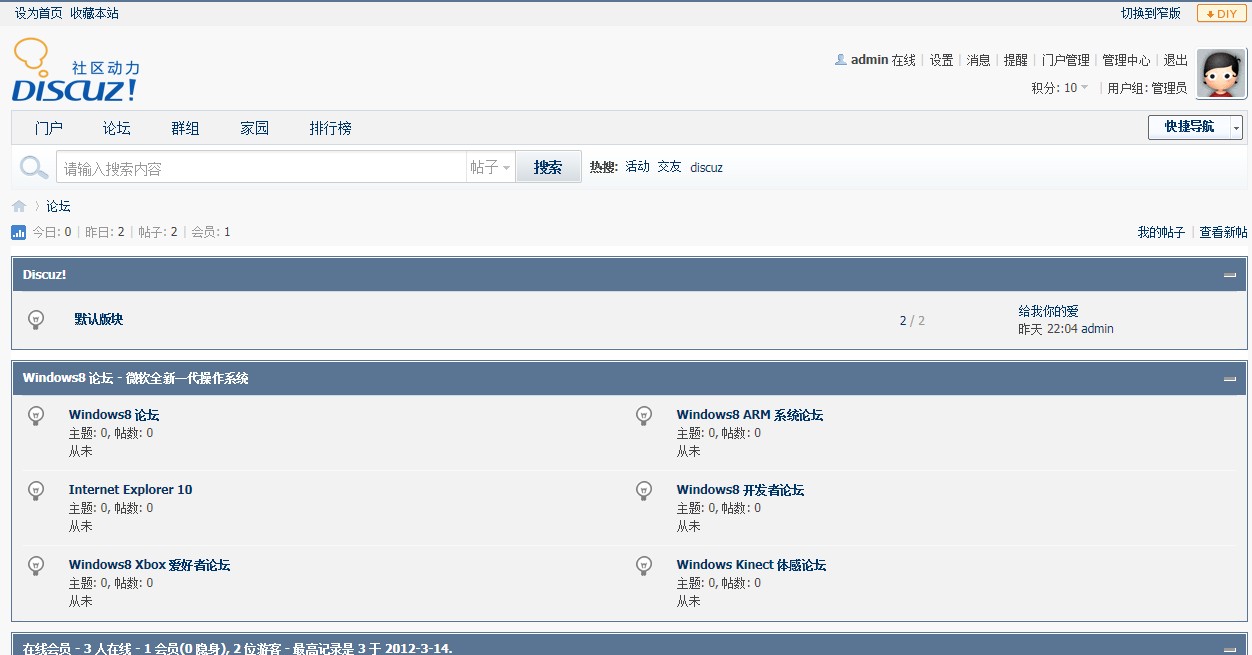Image resolution: width=1252 pixels, height=655 pixels.
Task: Click the lightbulb icon beside Windows Kinect 体感论坛
Action: point(645,565)
